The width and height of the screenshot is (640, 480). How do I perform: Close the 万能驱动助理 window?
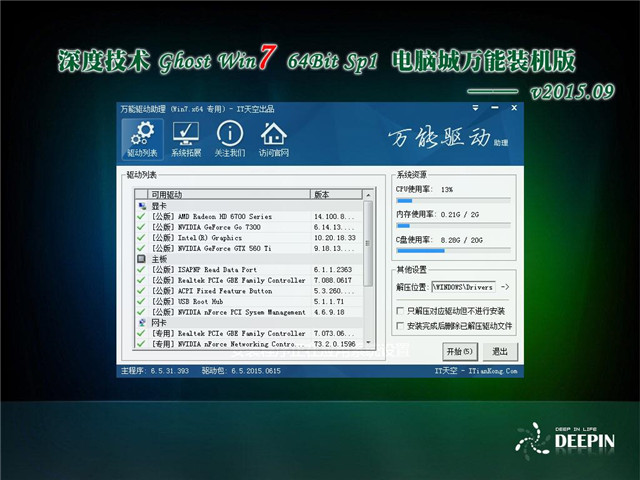point(514,108)
